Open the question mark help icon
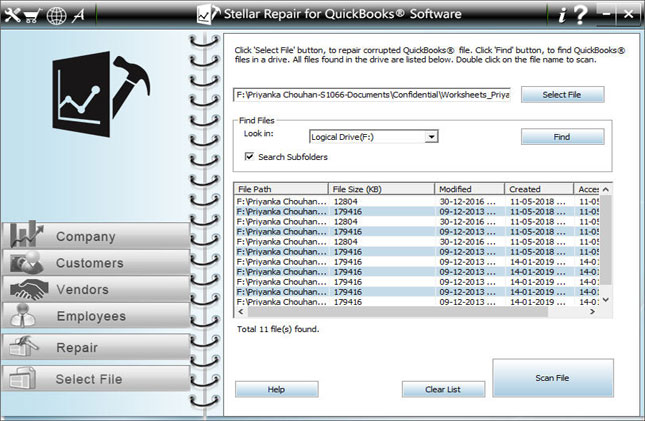645x421 pixels. point(580,15)
